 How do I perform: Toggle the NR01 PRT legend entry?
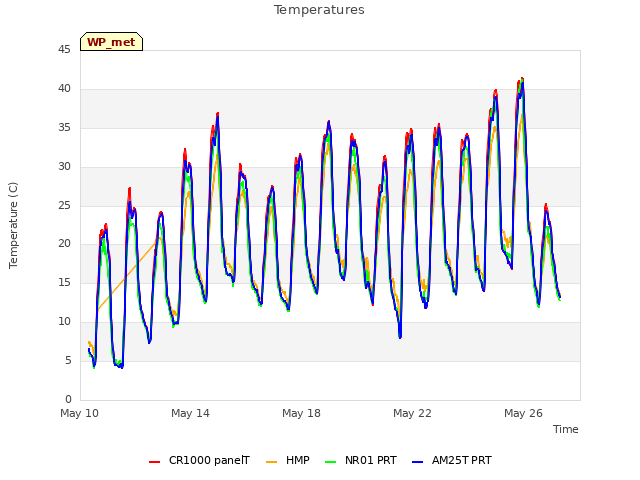pos(361,460)
